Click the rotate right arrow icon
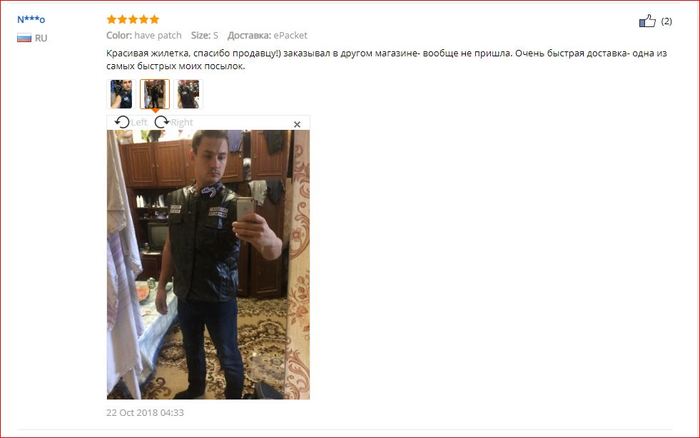Screen dimensions: 700x438 coord(162,122)
